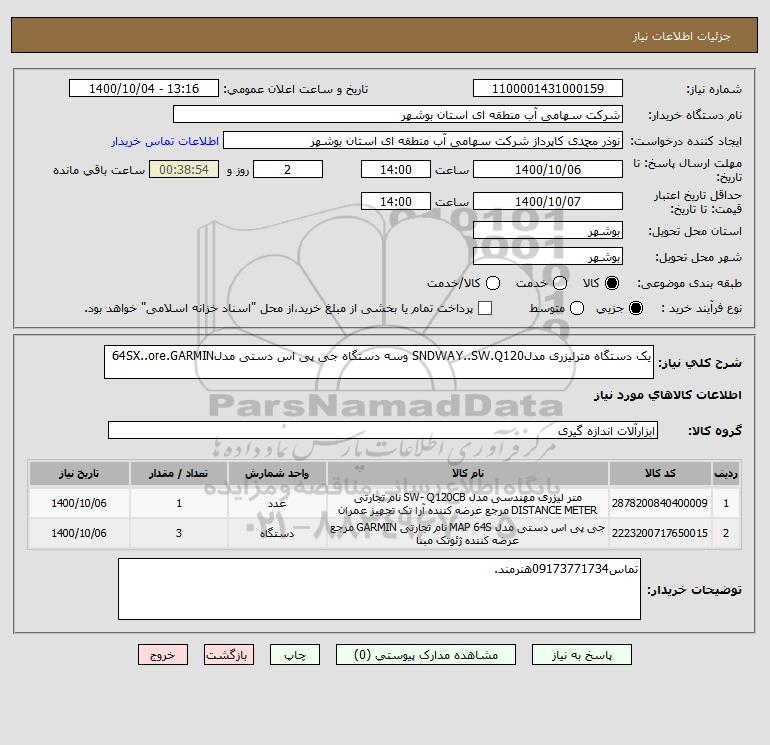Select the متوسط purchase type radio
770x745 pixels.
click(x=577, y=308)
